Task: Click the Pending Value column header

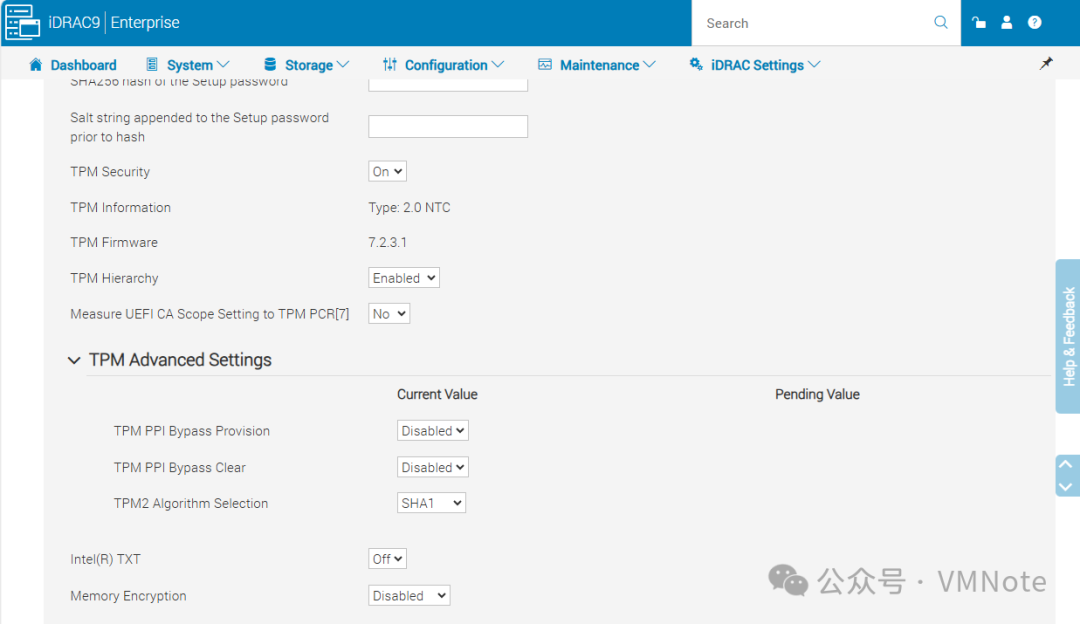Action: click(x=817, y=395)
